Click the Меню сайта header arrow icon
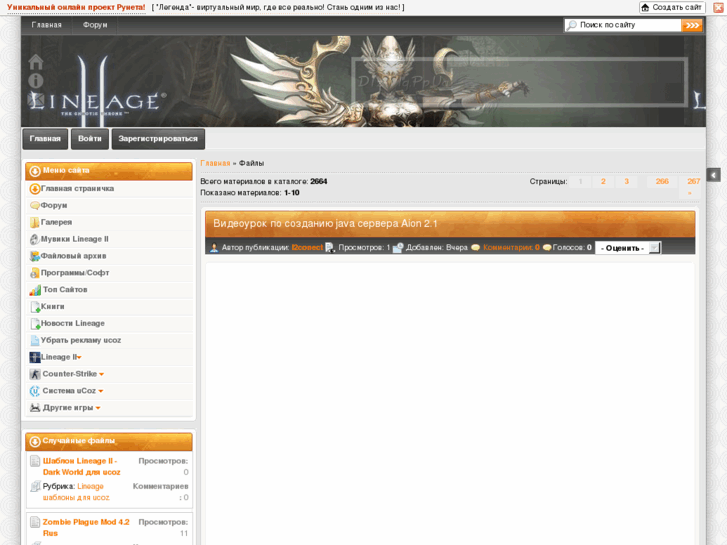Viewport: 727px width, 545px height. pos(35,171)
